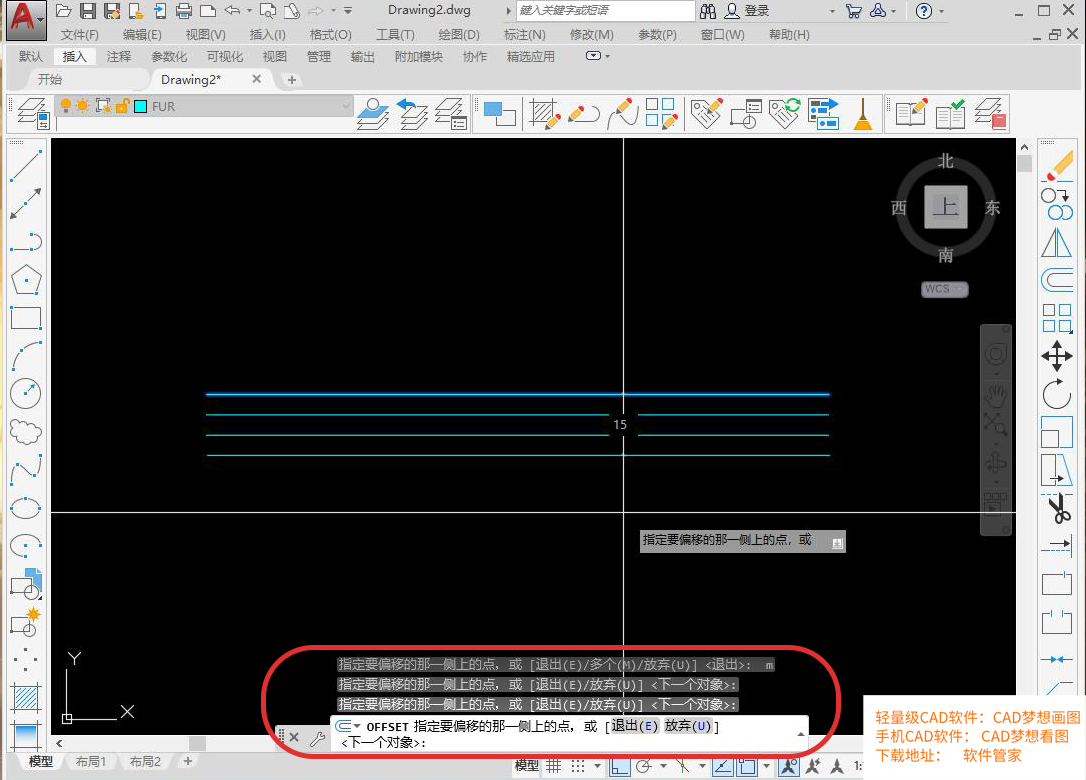The height and width of the screenshot is (780, 1086).
Task: Click the Plot printer icon
Action: (184, 10)
